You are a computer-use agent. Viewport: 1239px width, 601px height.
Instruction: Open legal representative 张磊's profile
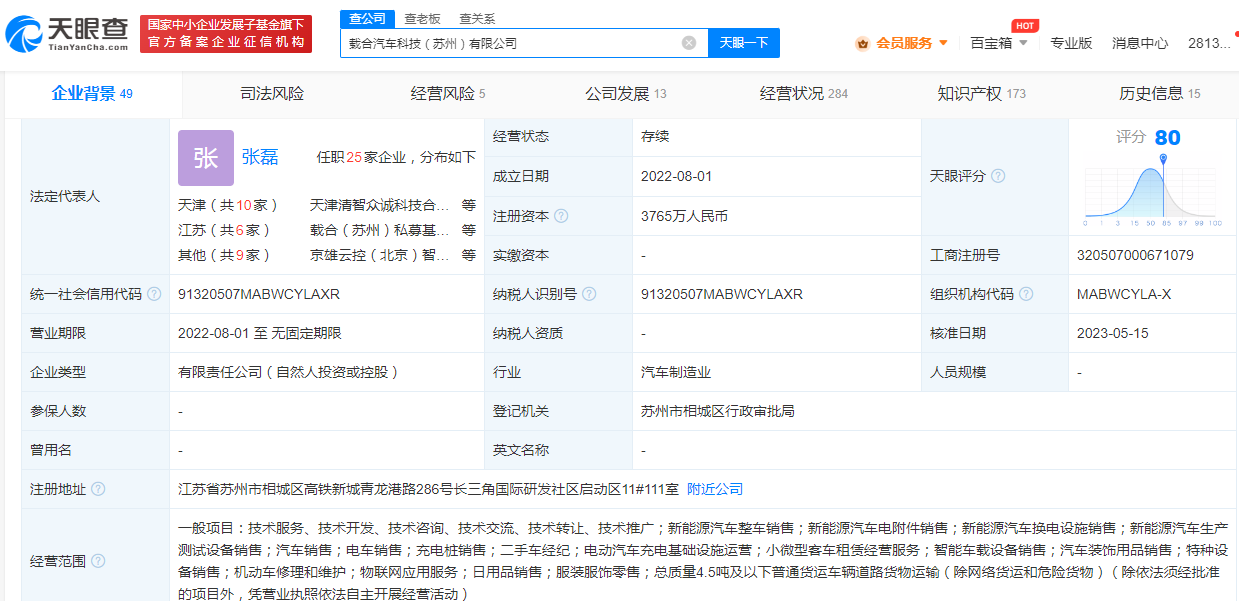pos(260,157)
